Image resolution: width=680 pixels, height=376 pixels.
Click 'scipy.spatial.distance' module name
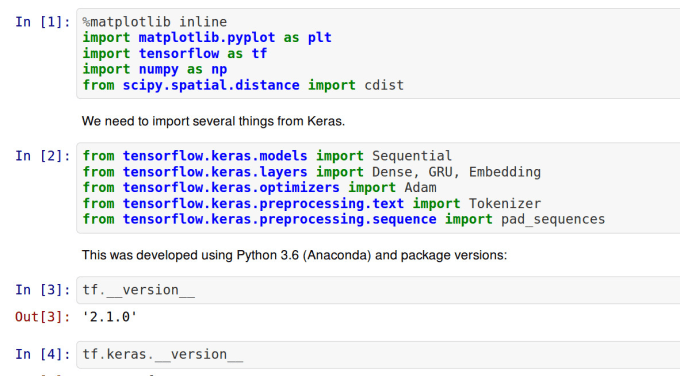[x=211, y=85]
